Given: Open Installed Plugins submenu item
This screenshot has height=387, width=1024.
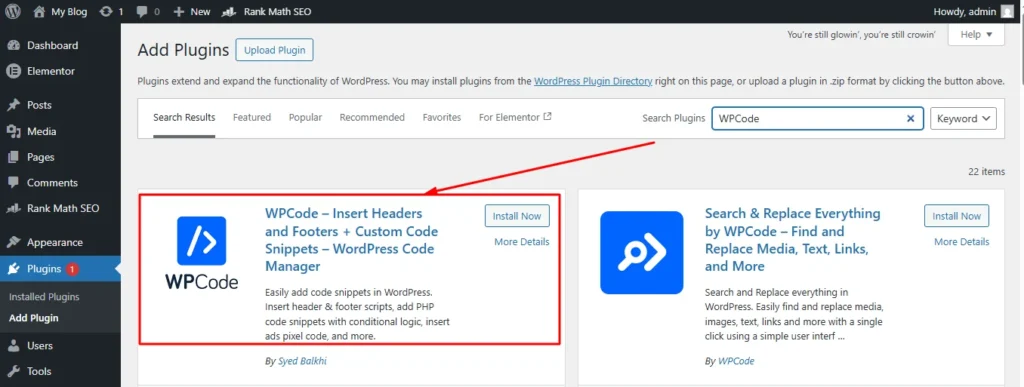Looking at the screenshot, I should (44, 297).
